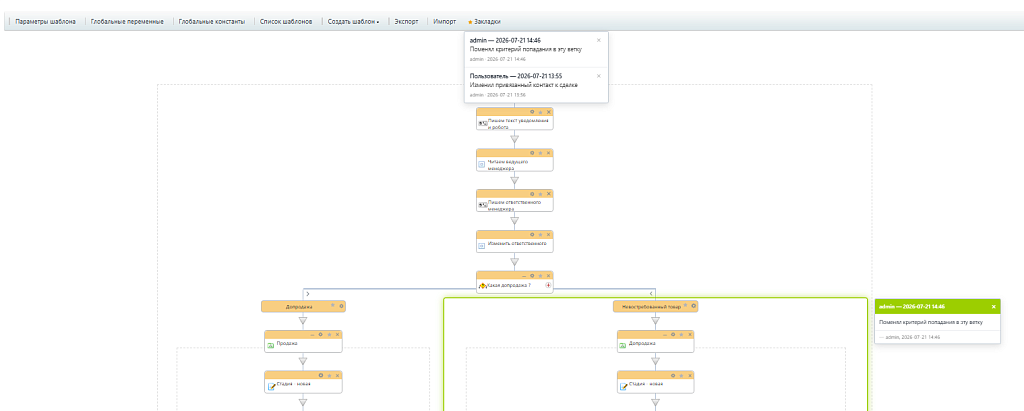
Task: Open gear settings on 'Невостребованный товар' branch
Action: point(694,305)
